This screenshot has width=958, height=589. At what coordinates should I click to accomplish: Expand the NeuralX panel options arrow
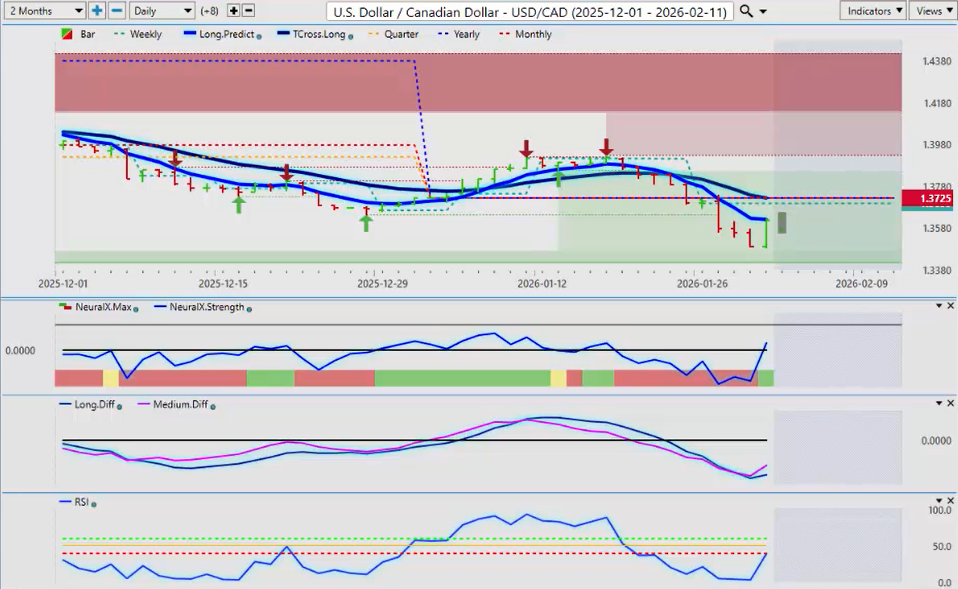click(x=937, y=305)
